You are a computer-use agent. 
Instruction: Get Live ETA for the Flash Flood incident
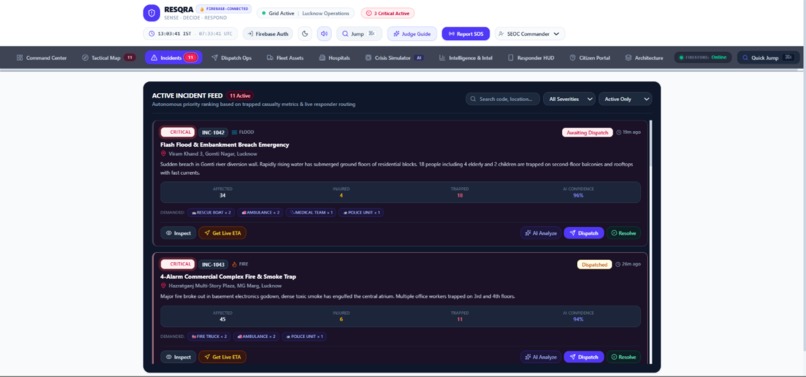pyautogui.click(x=223, y=233)
